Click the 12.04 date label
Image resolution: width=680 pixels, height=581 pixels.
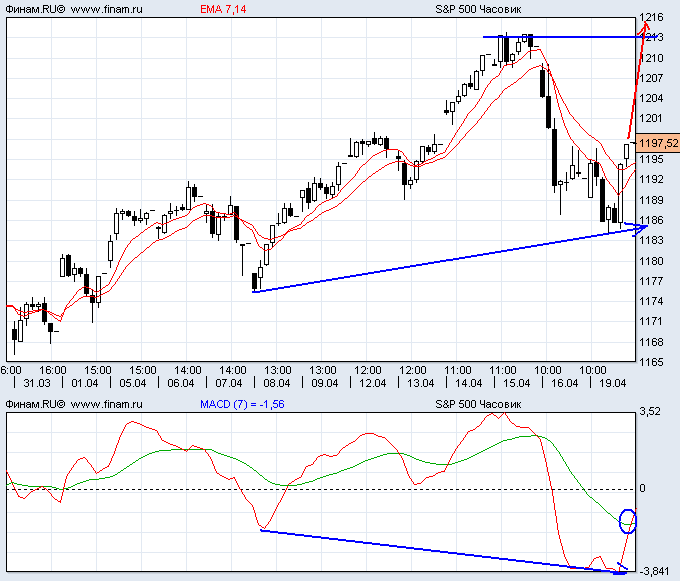pyautogui.click(x=373, y=383)
